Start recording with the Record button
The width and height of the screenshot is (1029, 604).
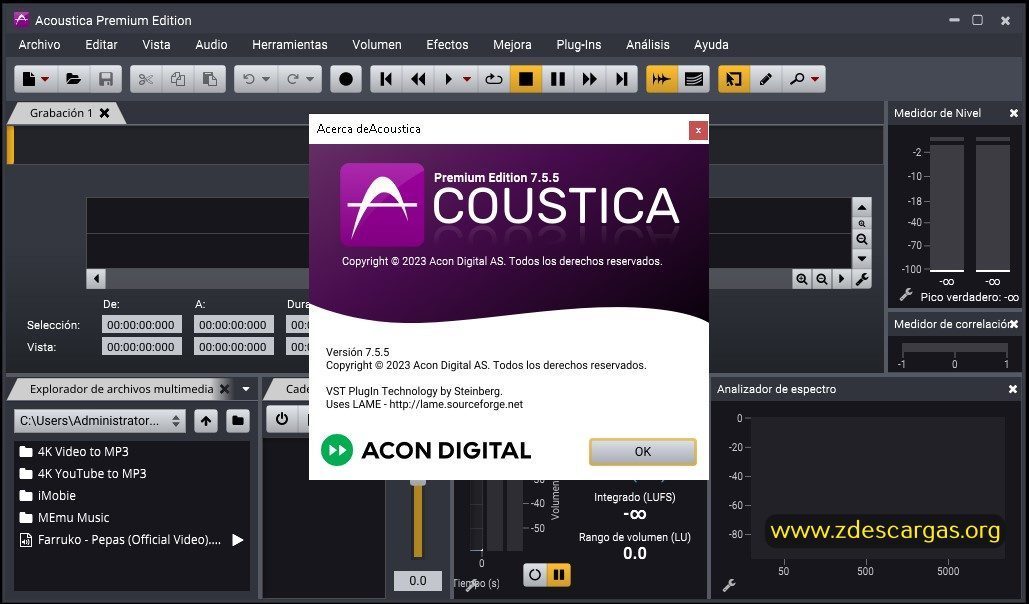point(346,79)
